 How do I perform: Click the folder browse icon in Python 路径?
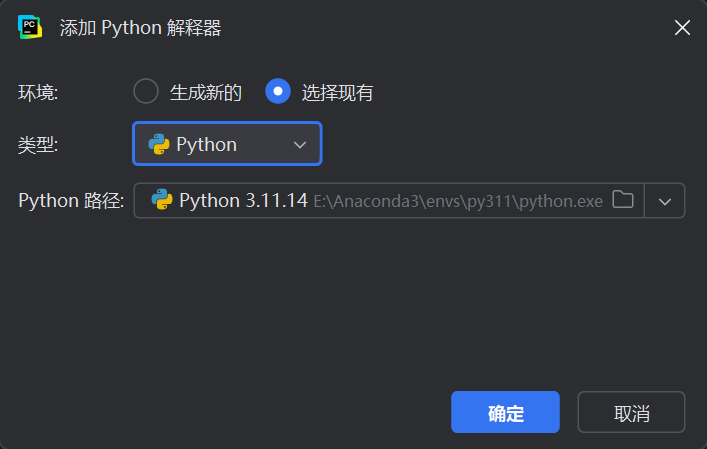click(x=623, y=200)
